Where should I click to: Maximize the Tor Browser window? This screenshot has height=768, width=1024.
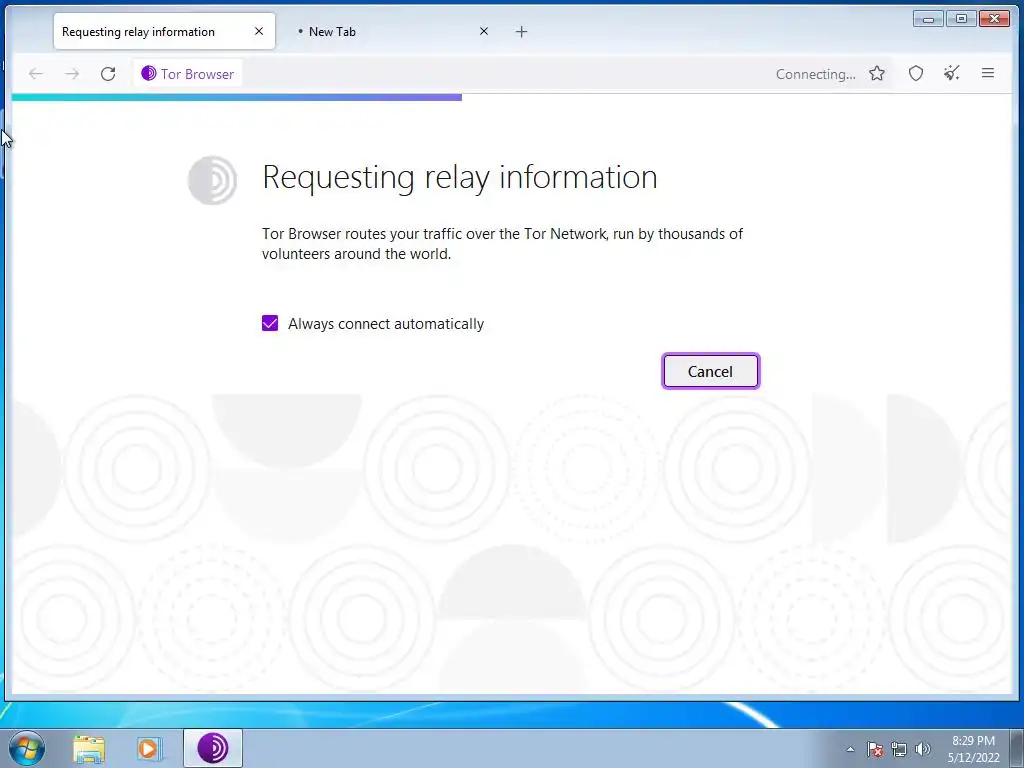[961, 18]
